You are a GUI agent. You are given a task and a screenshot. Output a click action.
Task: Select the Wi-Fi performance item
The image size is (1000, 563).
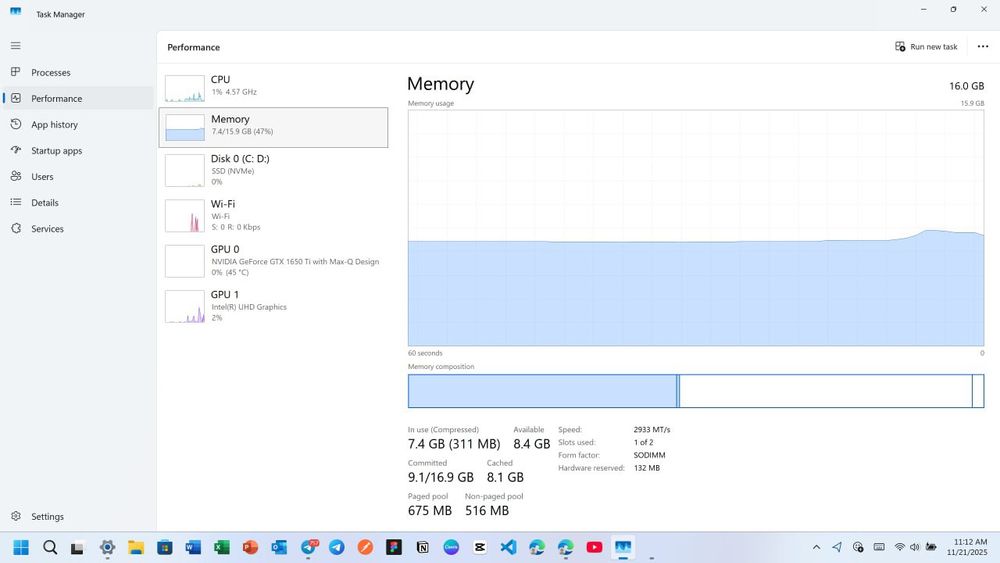point(273,216)
